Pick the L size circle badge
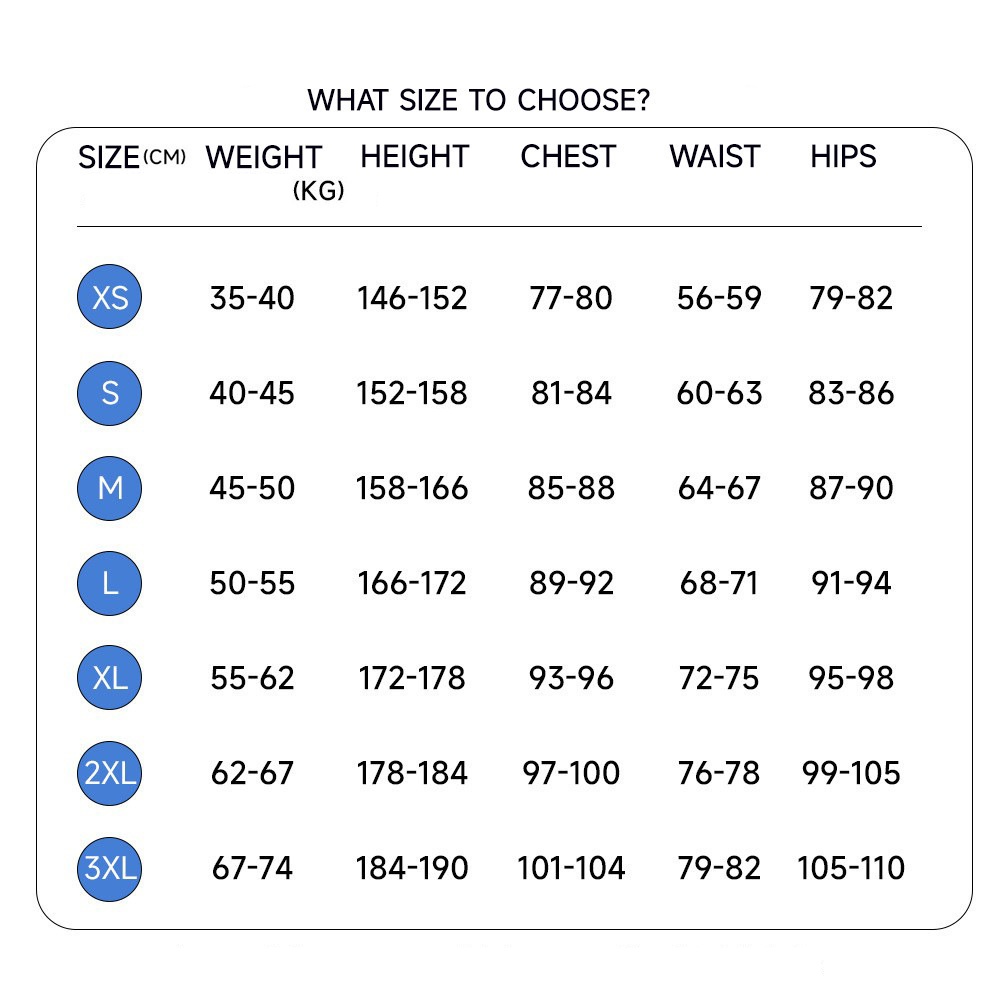1000x1000 pixels. tap(110, 583)
